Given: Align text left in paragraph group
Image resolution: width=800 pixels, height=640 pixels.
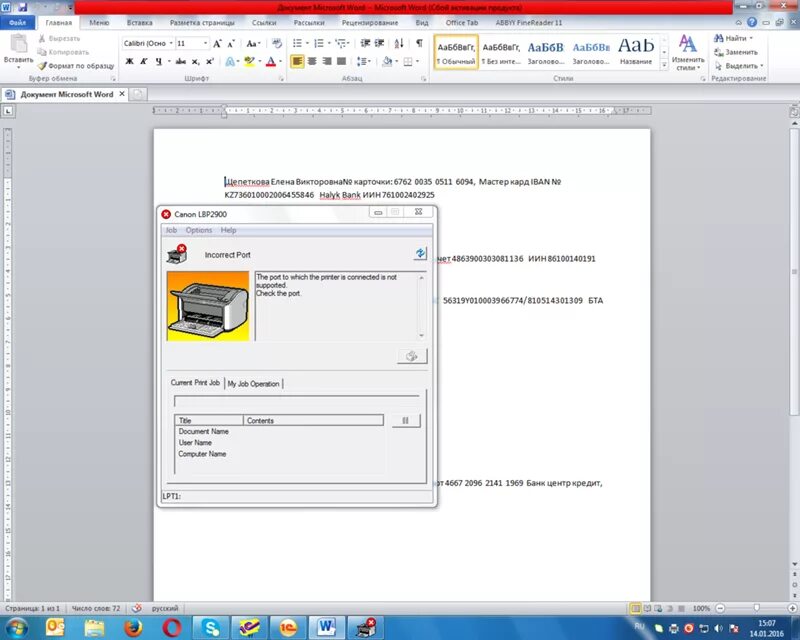Looking at the screenshot, I should point(297,61).
